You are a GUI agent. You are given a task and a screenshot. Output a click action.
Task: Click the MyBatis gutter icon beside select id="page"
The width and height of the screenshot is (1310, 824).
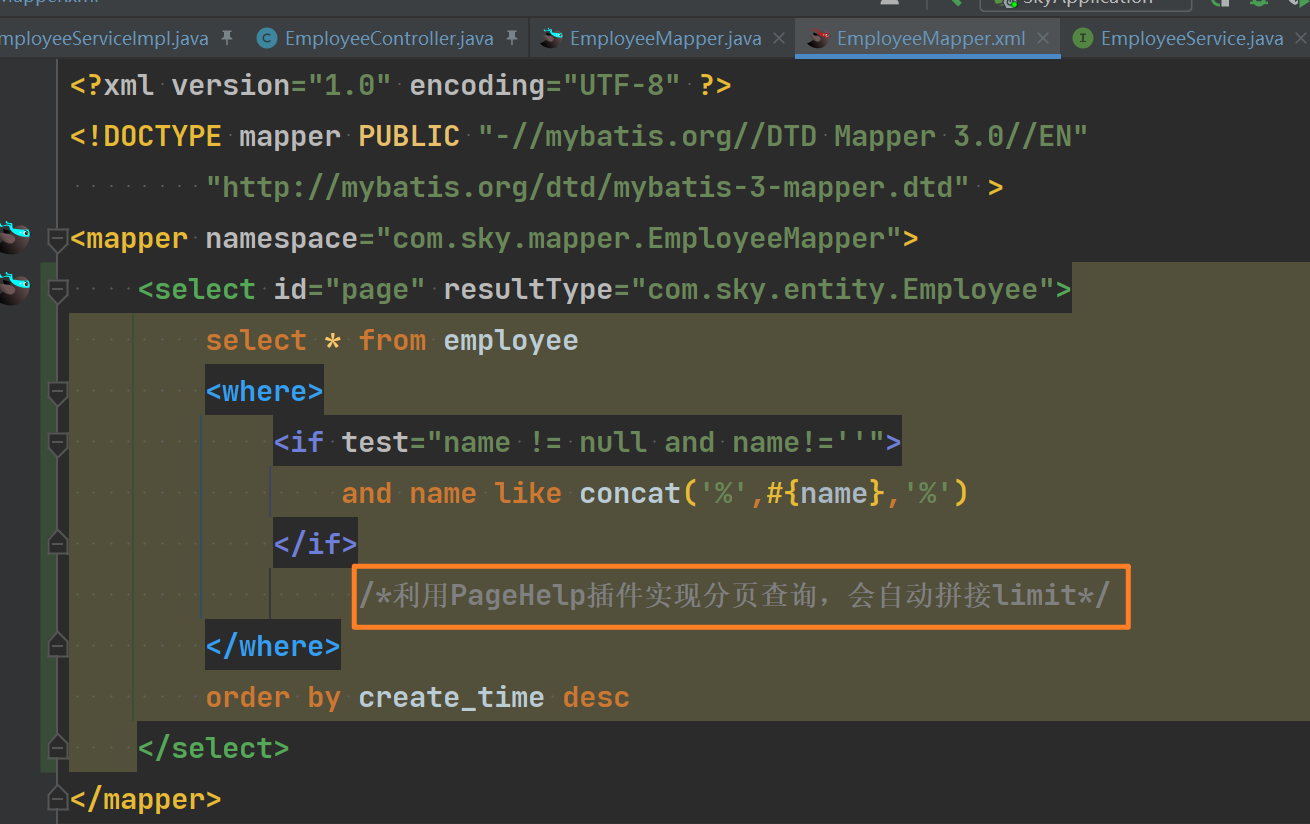pos(12,288)
